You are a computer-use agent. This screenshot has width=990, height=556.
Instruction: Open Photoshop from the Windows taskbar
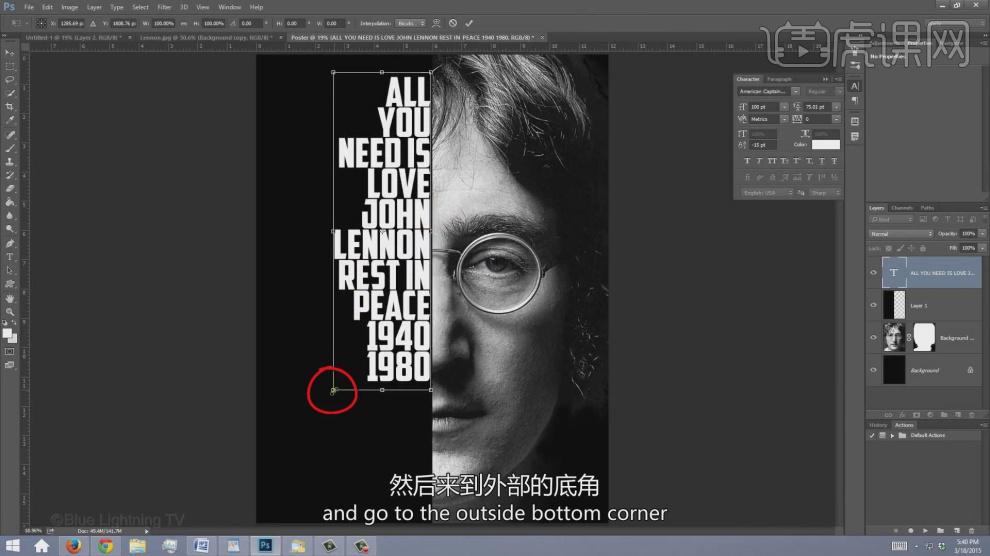(x=265, y=545)
